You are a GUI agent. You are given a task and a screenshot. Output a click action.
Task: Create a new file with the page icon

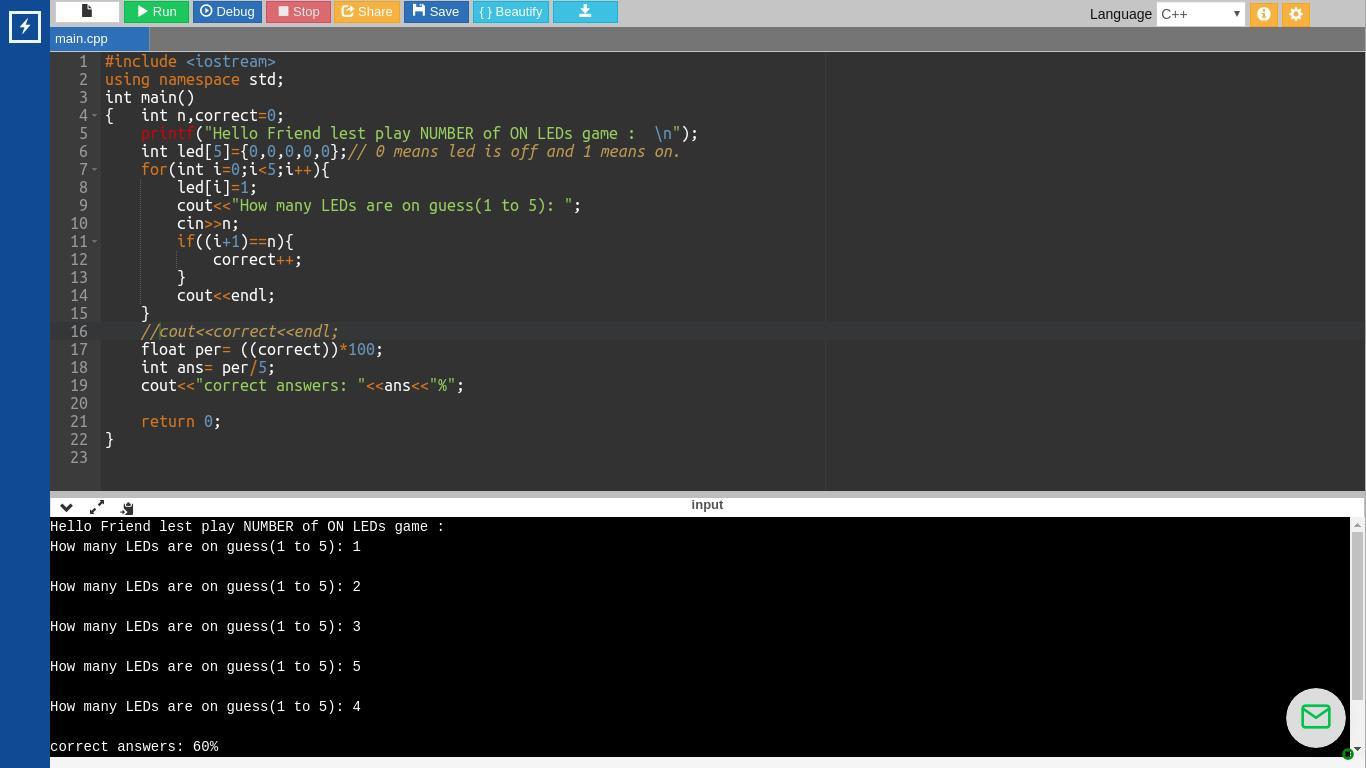(87, 12)
